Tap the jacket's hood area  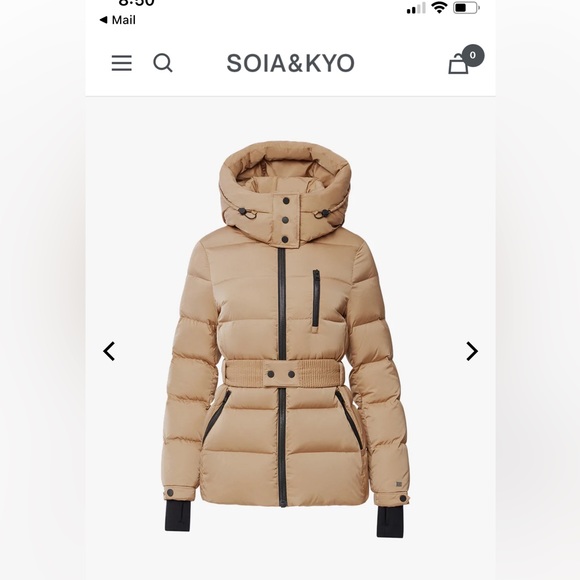pyautogui.click(x=285, y=185)
